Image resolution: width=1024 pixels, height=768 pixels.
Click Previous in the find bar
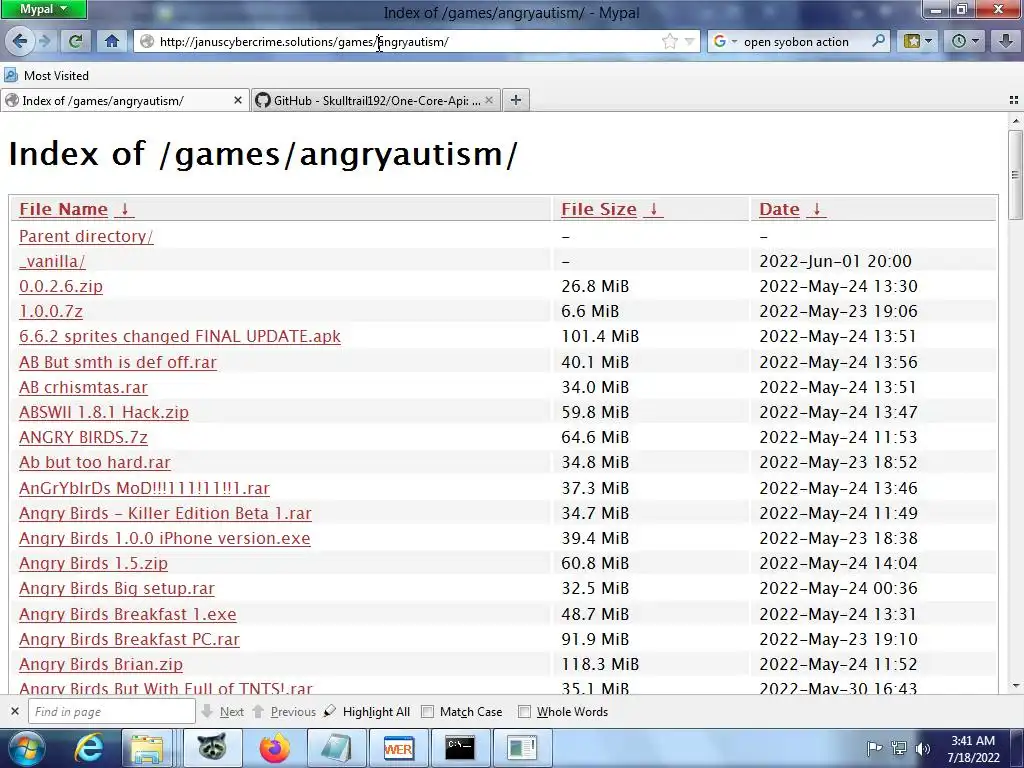(284, 711)
